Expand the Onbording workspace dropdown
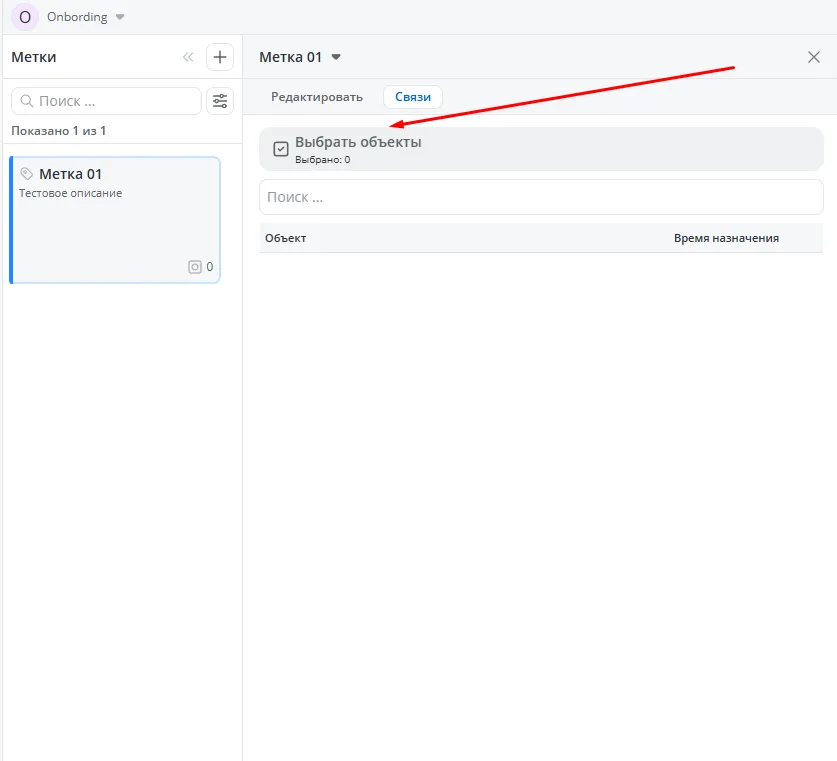The width and height of the screenshot is (837, 761). tap(120, 17)
